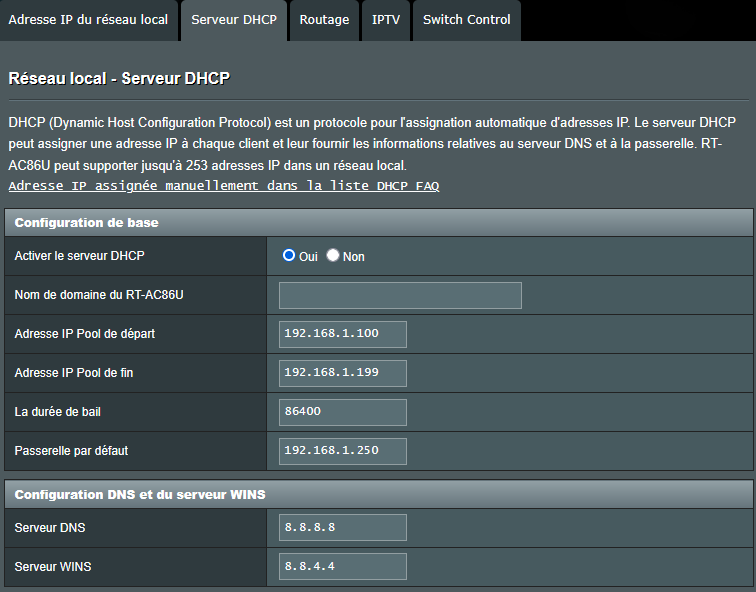Image resolution: width=756 pixels, height=592 pixels.
Task: Go to the IPTV tab
Action: coord(386,20)
